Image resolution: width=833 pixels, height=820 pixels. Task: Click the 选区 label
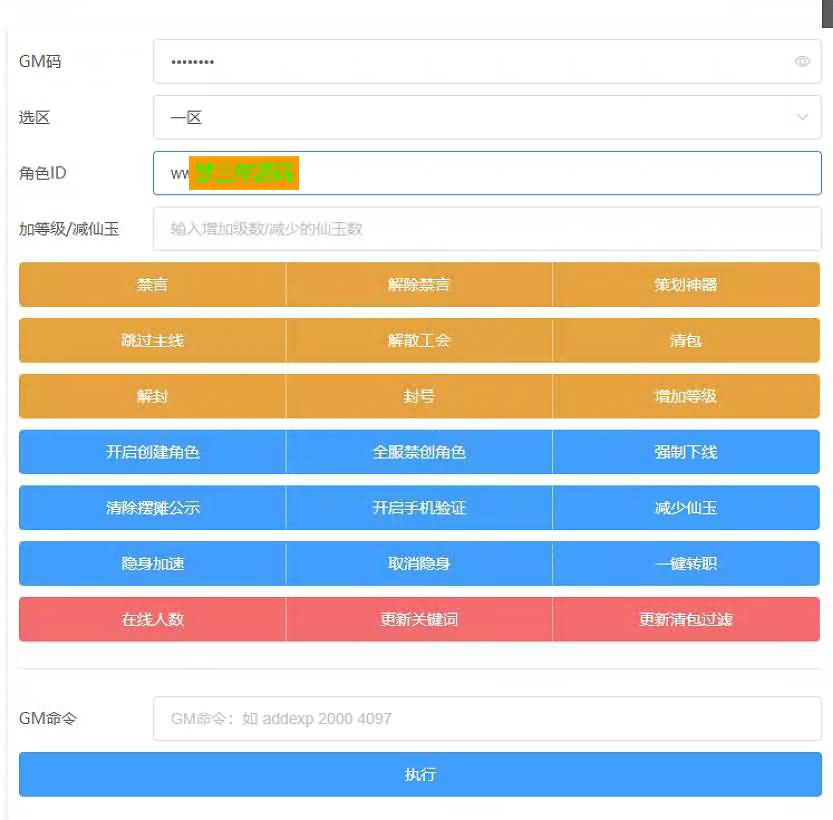(x=34, y=117)
